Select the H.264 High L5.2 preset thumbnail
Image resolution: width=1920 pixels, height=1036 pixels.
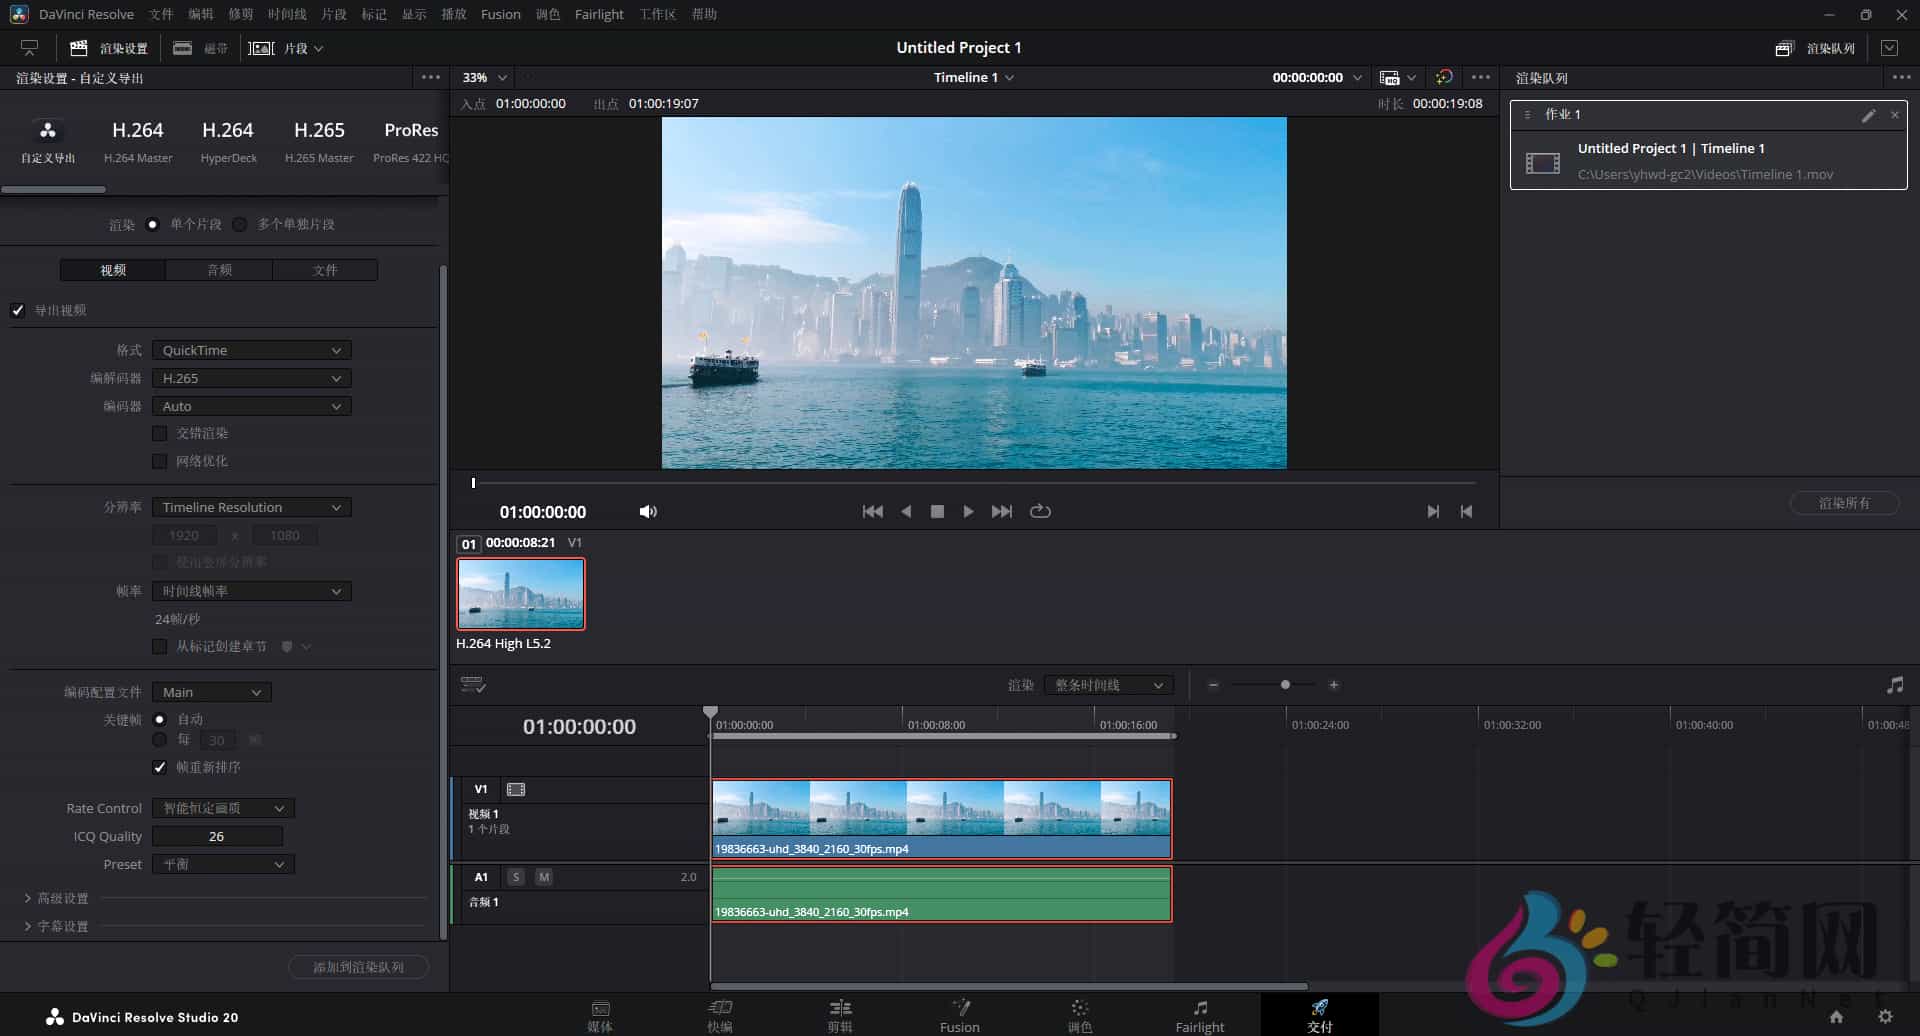[520, 593]
